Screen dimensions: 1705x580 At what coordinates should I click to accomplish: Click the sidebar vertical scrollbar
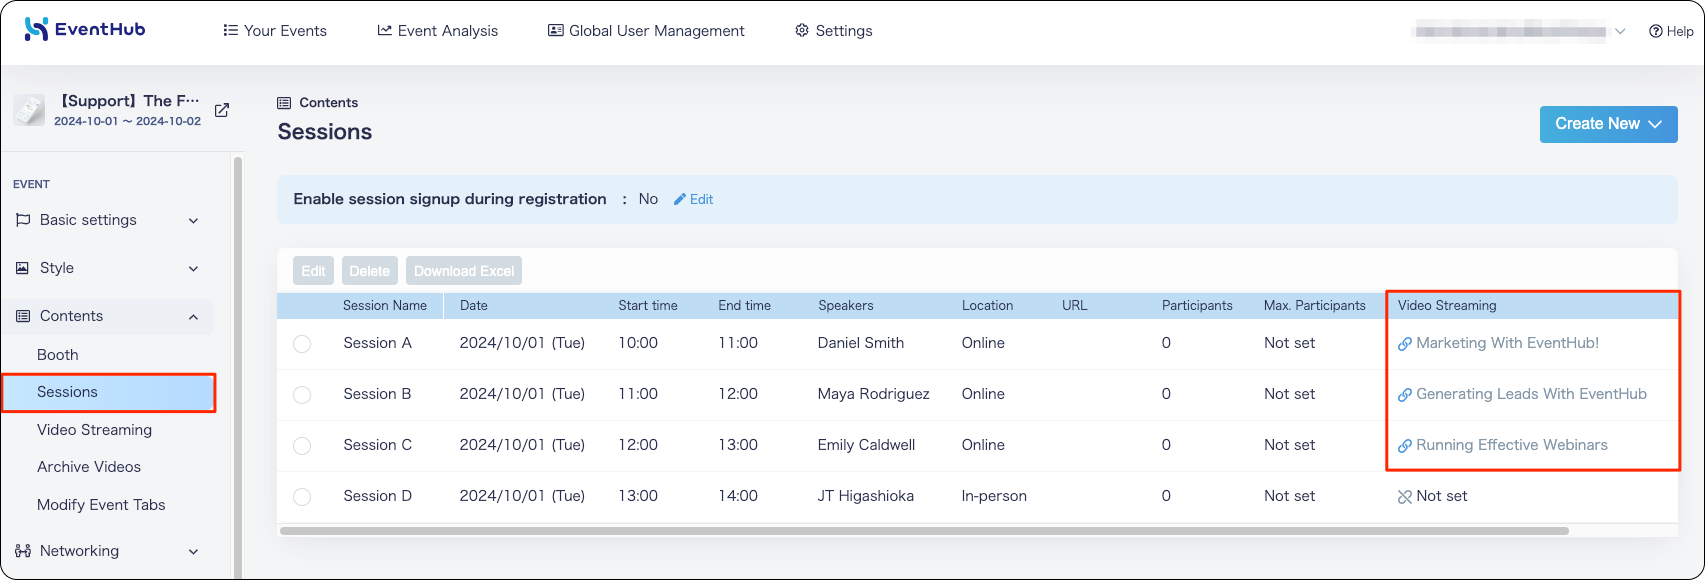(x=238, y=367)
